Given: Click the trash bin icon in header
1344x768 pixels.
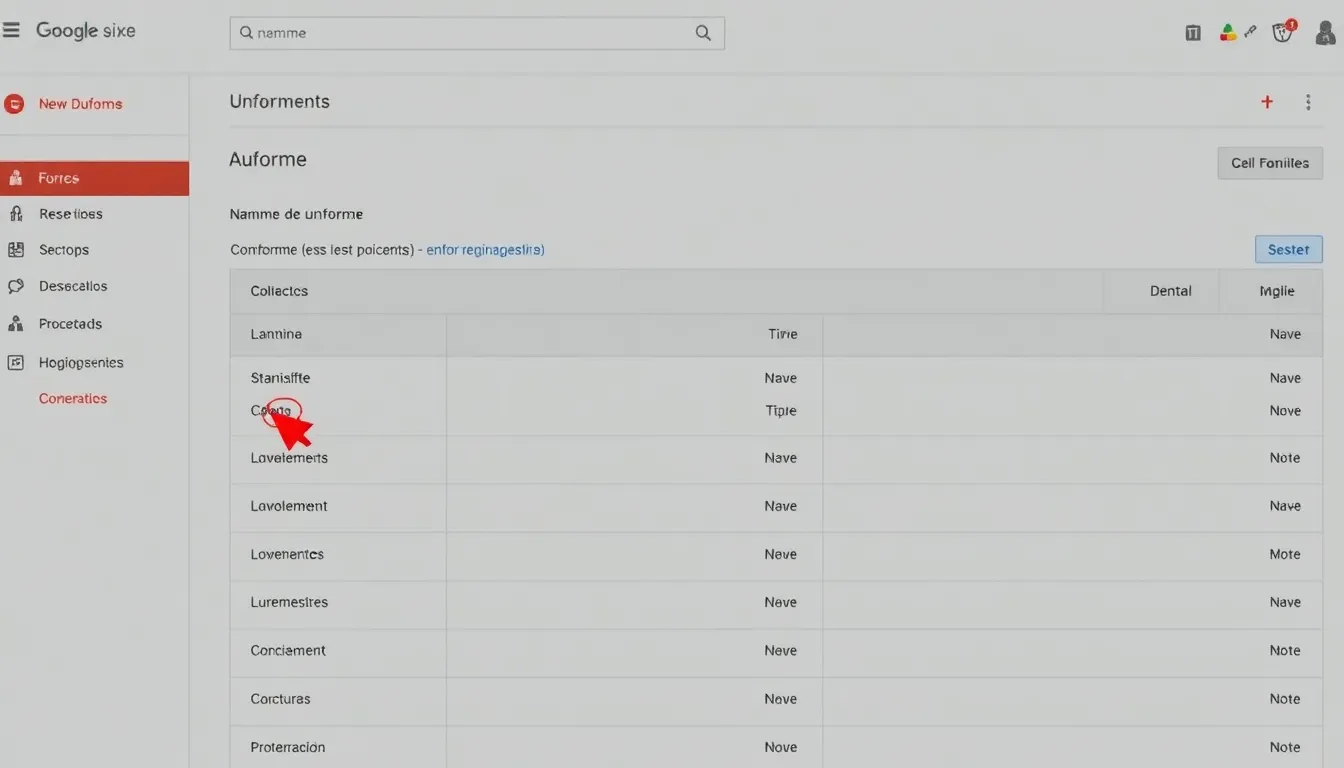Looking at the screenshot, I should click(x=1193, y=33).
